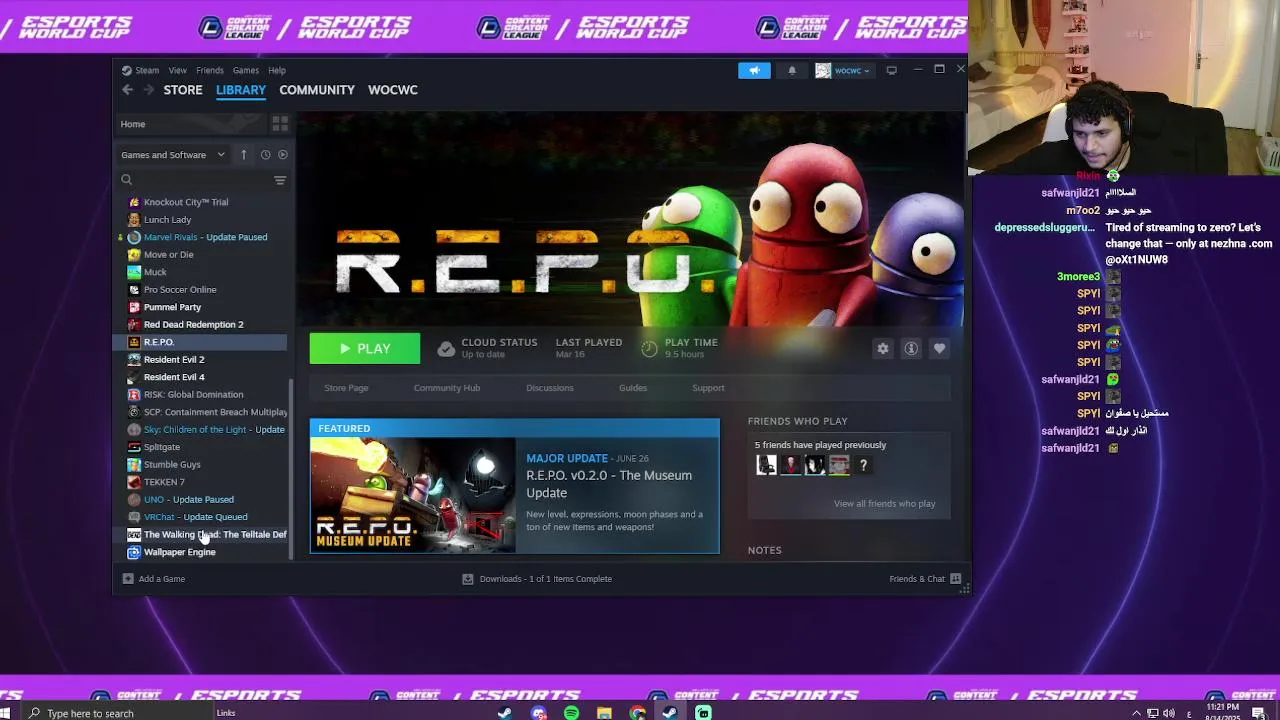Click the Wallpaper Engine icon in list

134,552
